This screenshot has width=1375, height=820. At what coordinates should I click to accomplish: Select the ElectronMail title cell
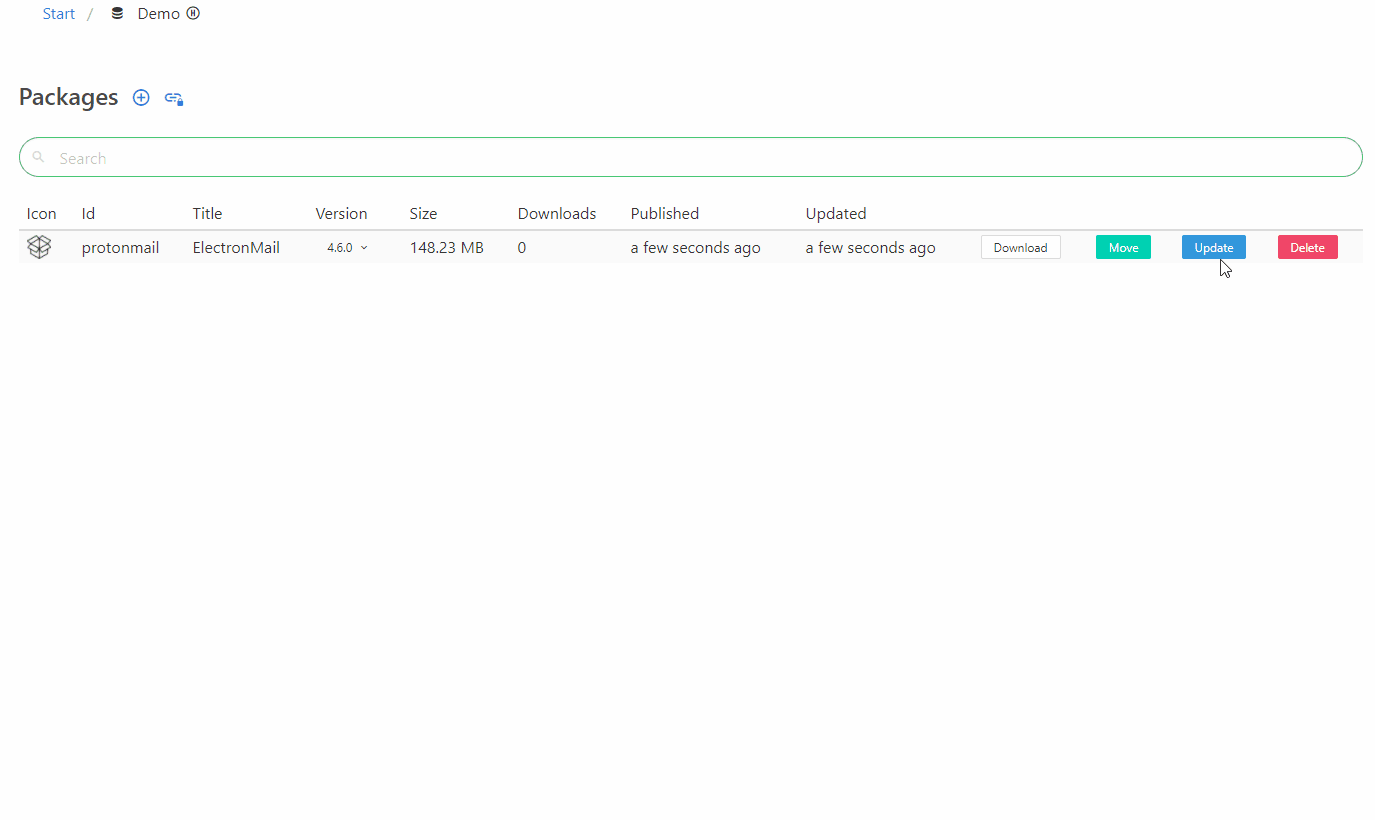click(x=236, y=247)
